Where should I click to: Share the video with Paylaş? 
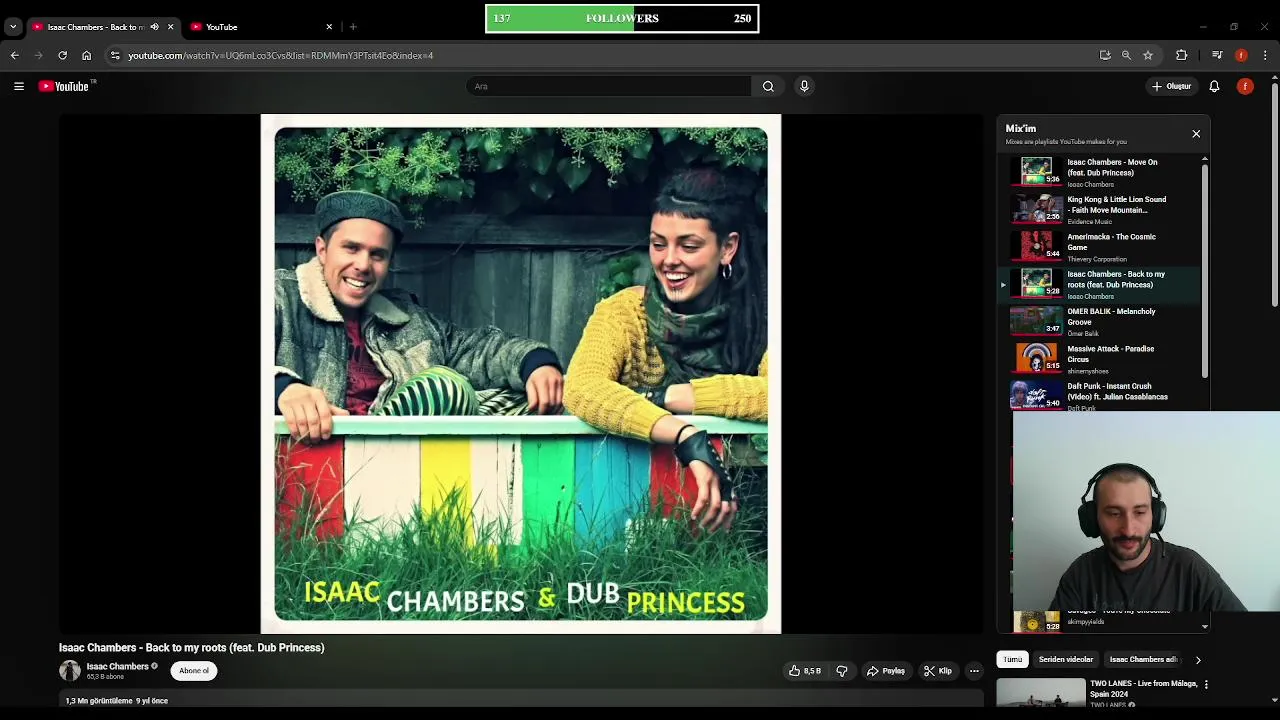[x=886, y=671]
